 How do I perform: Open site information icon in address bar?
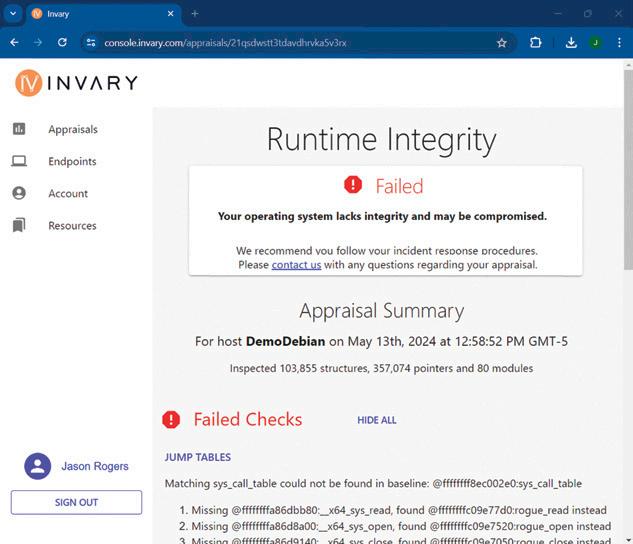point(91,43)
